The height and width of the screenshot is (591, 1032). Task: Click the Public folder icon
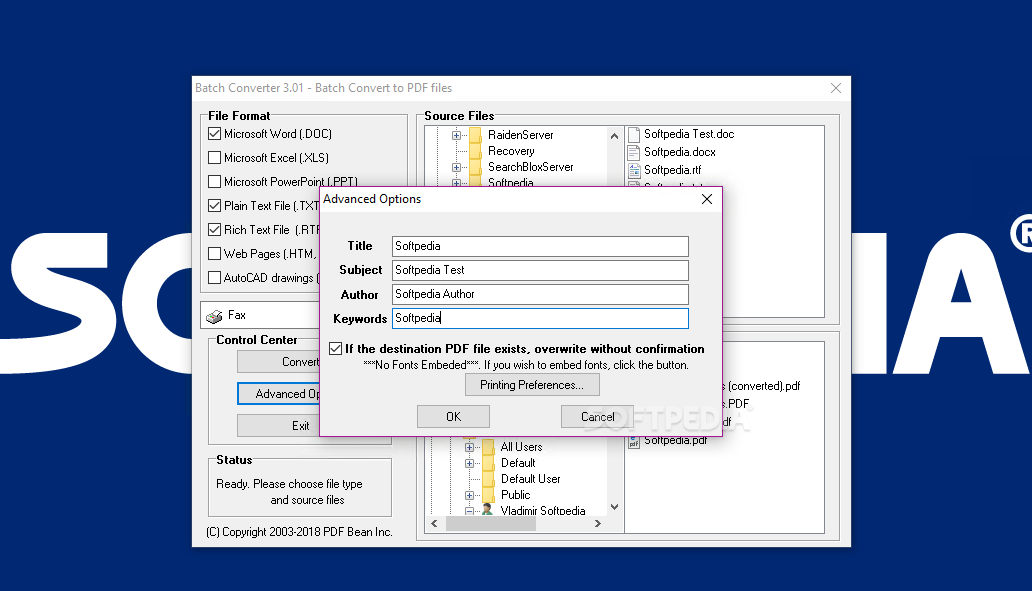488,495
